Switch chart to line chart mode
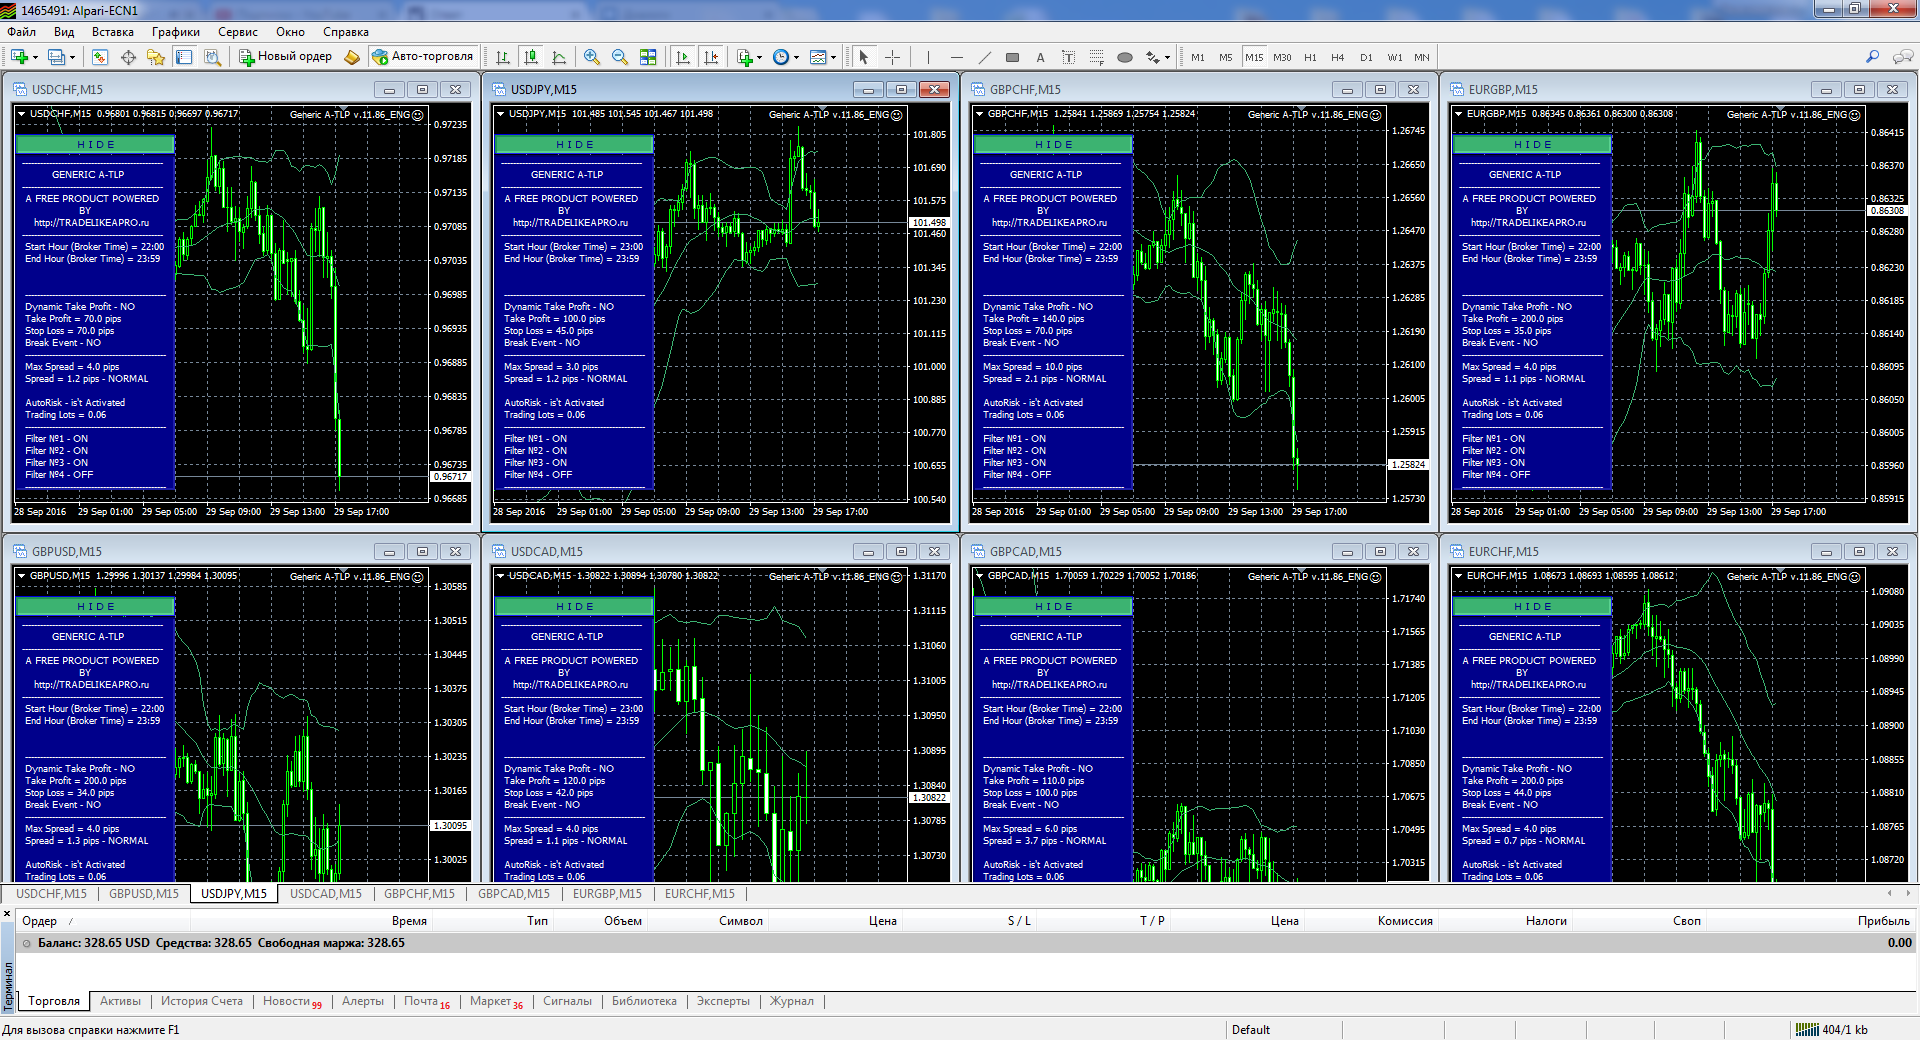The height and width of the screenshot is (1040, 1920). pyautogui.click(x=559, y=57)
